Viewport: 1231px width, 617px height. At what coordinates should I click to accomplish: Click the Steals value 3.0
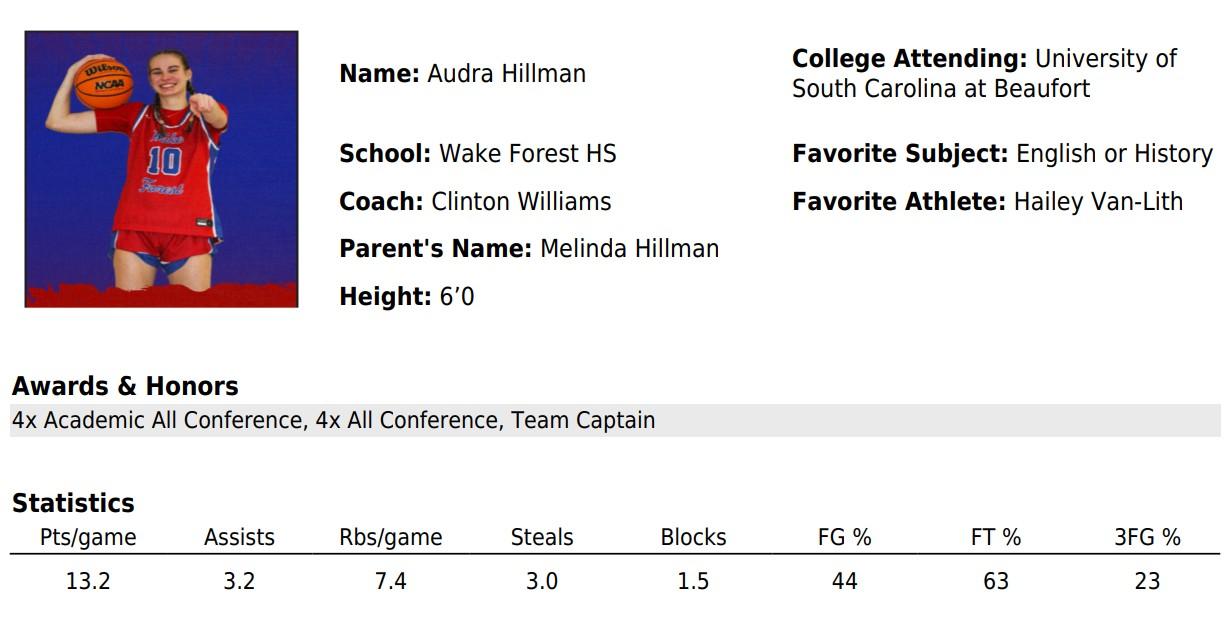542,581
